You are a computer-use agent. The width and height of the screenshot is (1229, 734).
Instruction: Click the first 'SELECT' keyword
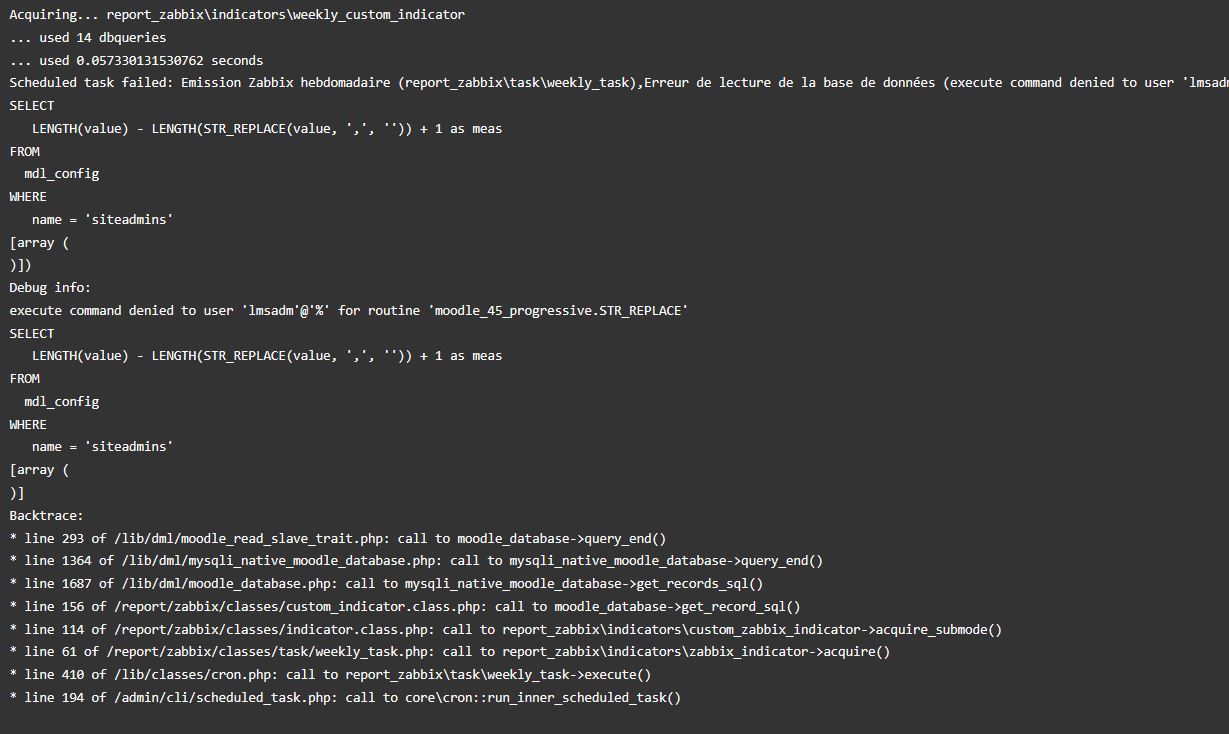coord(32,106)
